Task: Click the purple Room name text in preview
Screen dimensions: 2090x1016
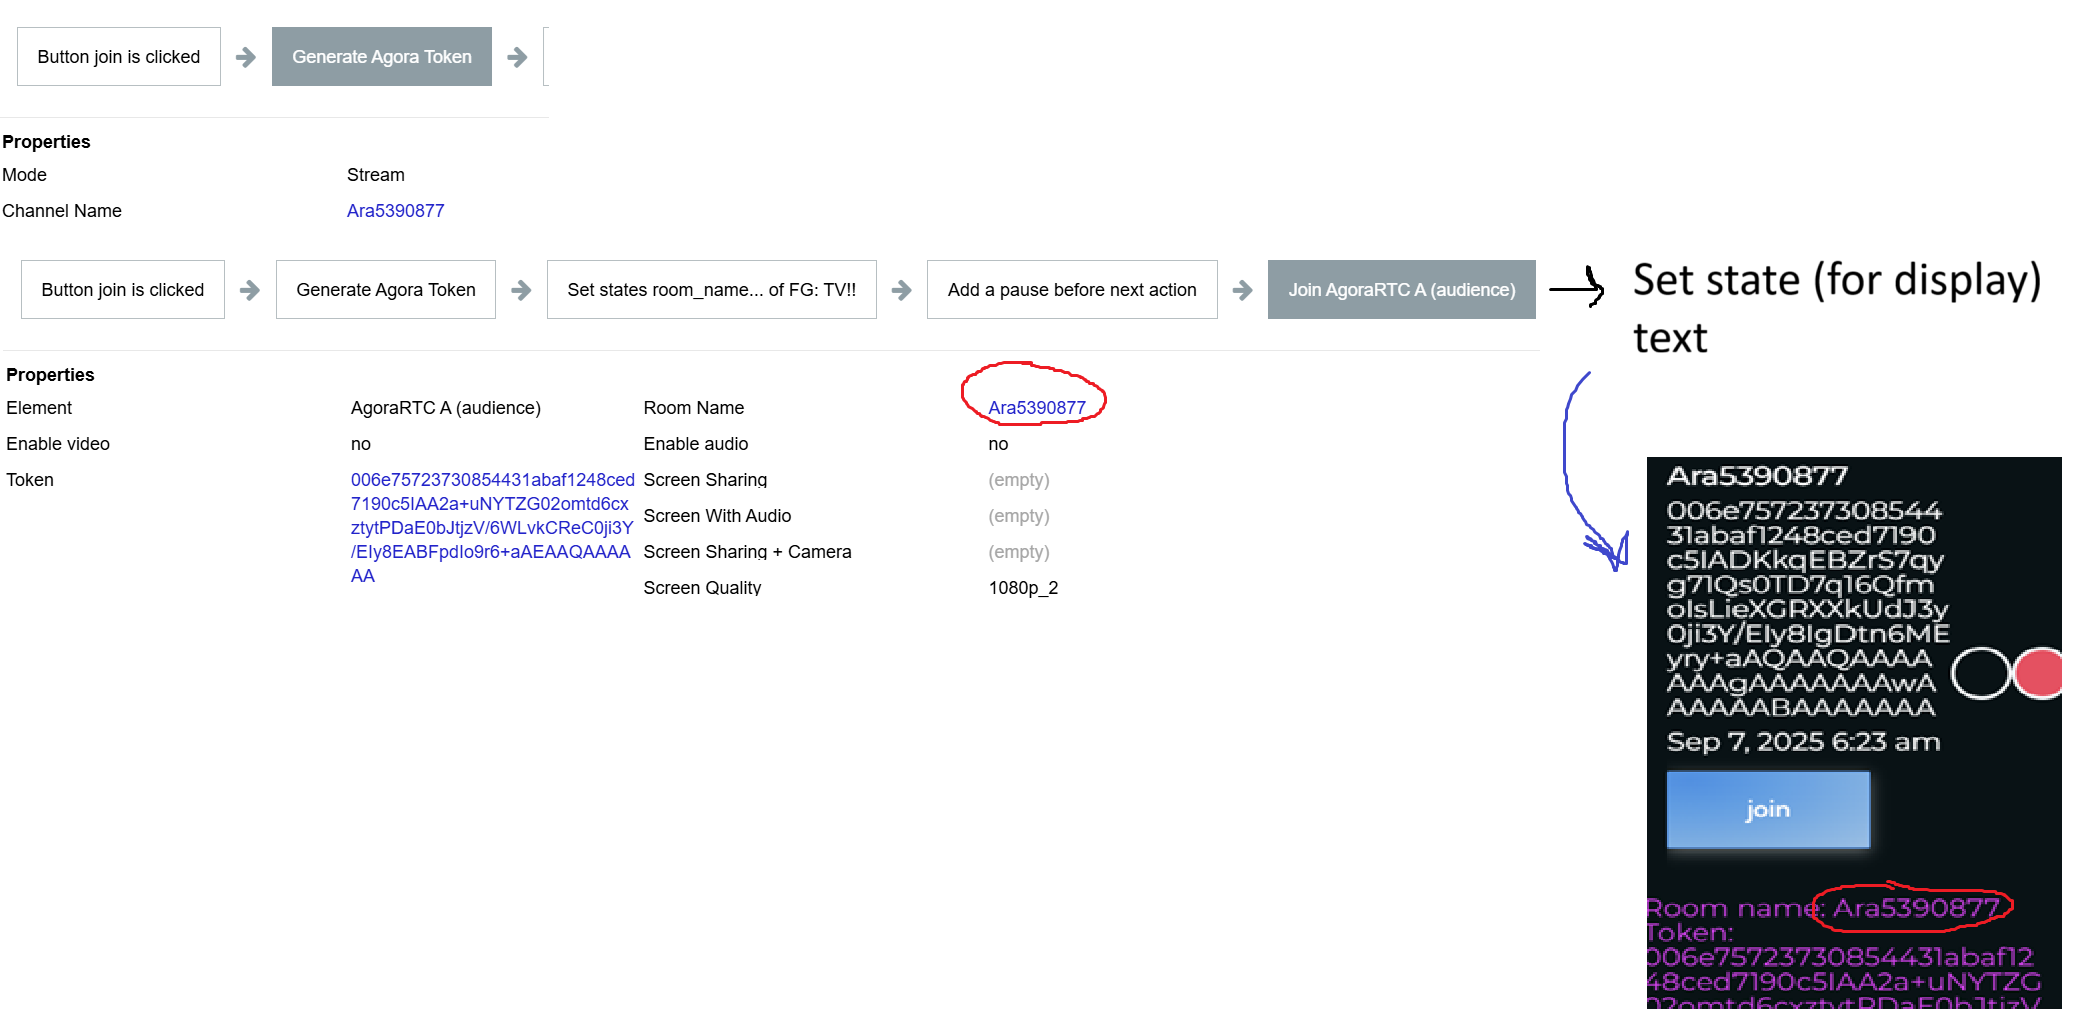Action: pos(1822,908)
